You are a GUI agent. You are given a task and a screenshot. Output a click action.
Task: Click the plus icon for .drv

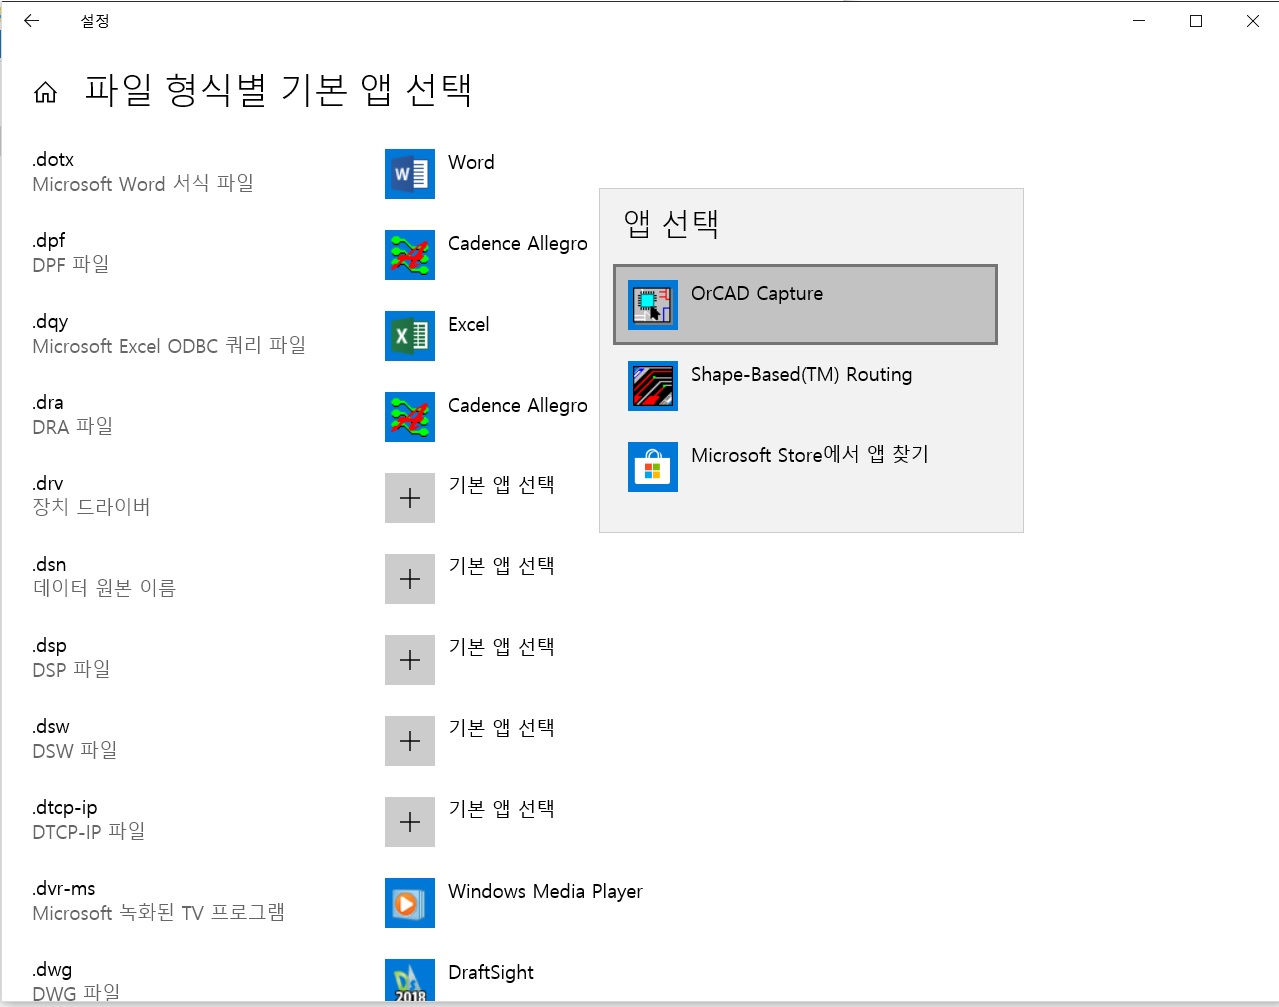[410, 498]
